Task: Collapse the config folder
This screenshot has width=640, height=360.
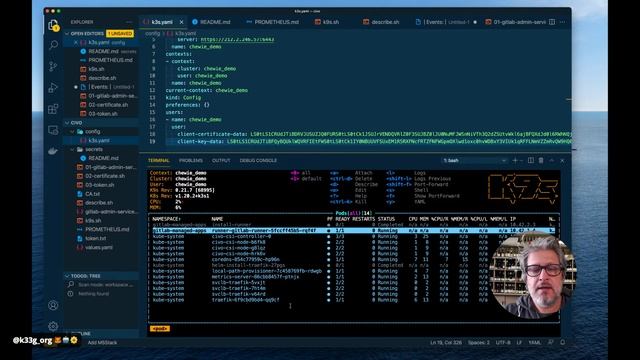Action: pos(72,131)
